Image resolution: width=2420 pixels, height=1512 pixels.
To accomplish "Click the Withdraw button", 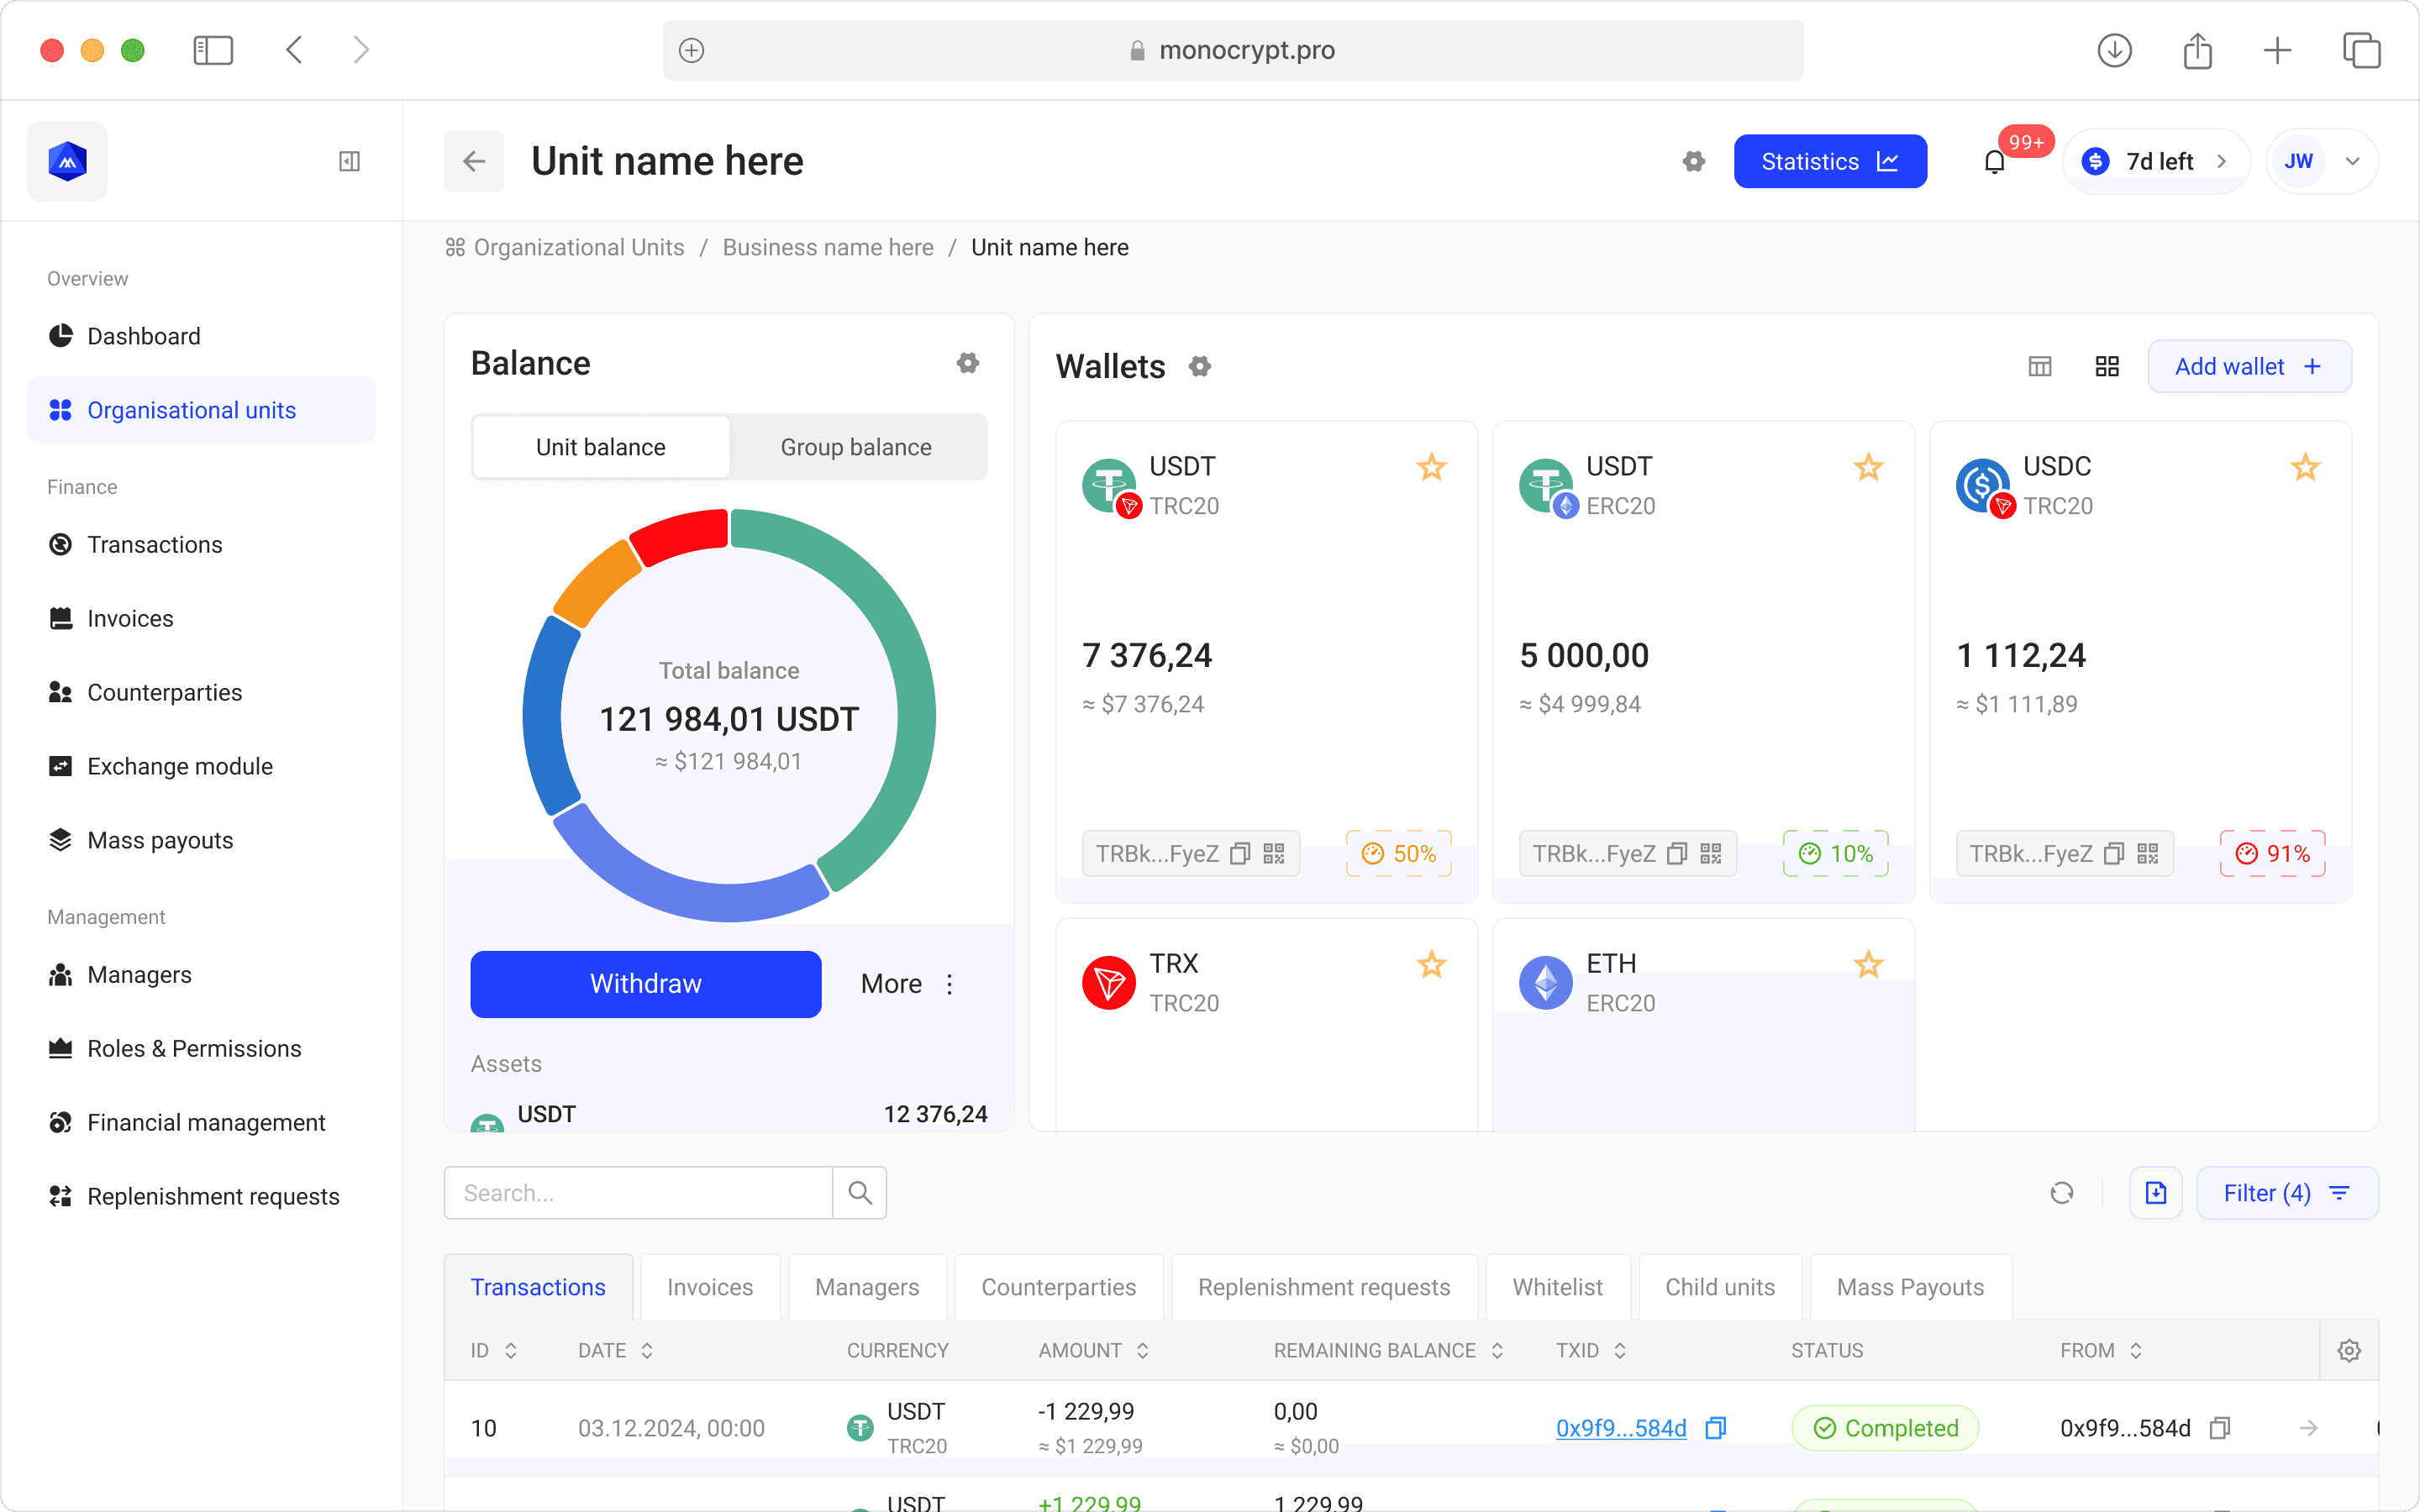I will pyautogui.click(x=646, y=984).
